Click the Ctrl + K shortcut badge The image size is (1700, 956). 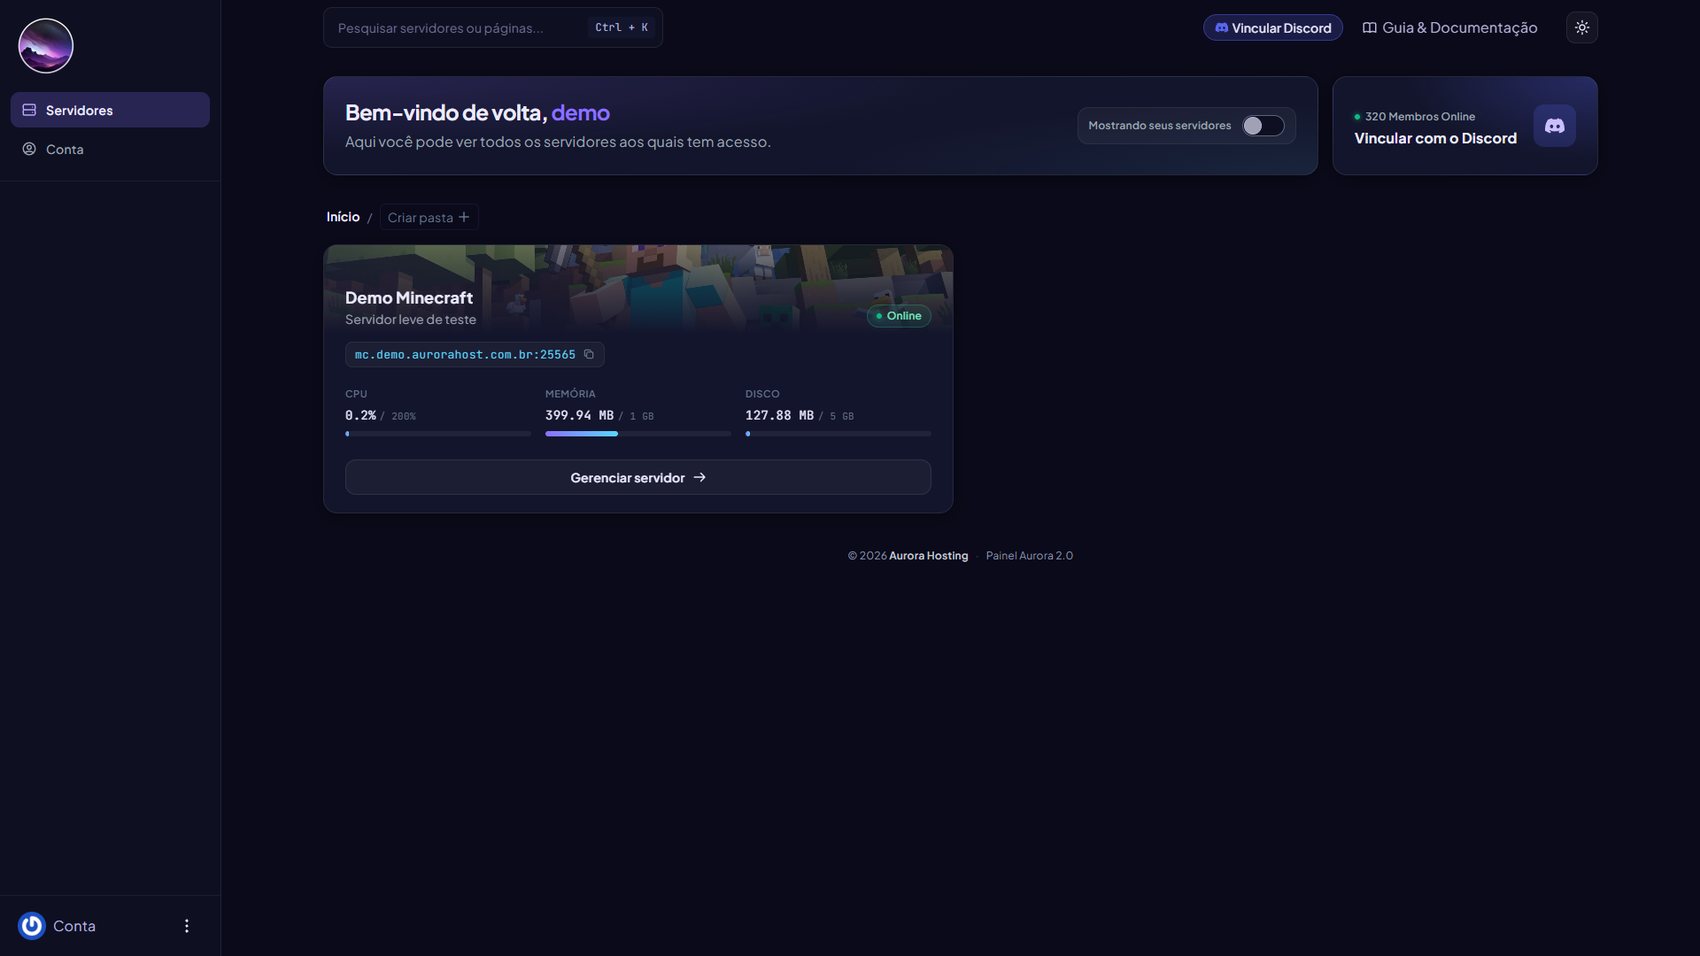click(621, 28)
